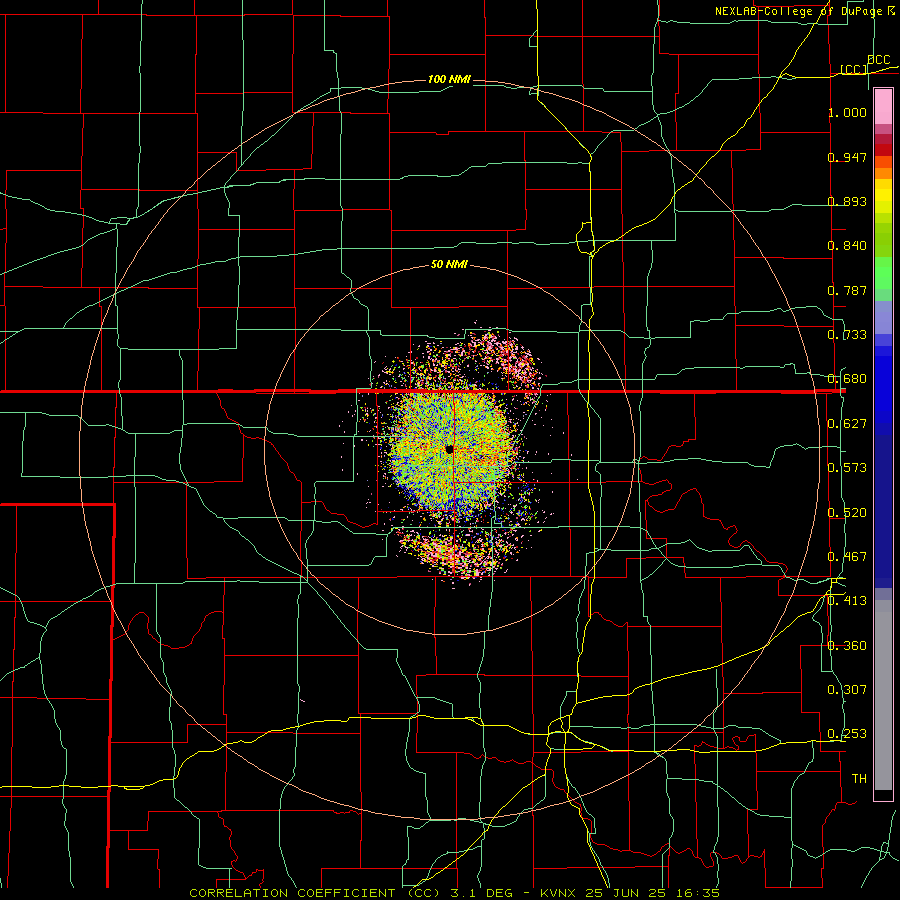Select the dark navy color bar segment
The height and width of the screenshot is (900, 900).
(883, 511)
